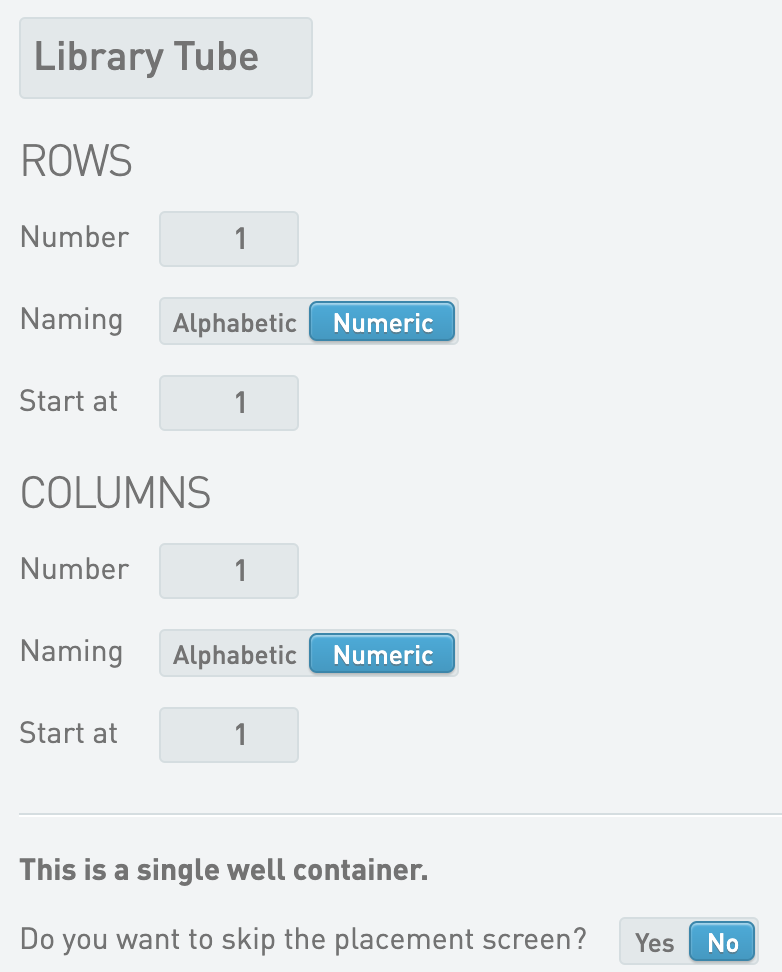The image size is (782, 972).
Task: Click the Library Tube container name field
Action: click(165, 58)
